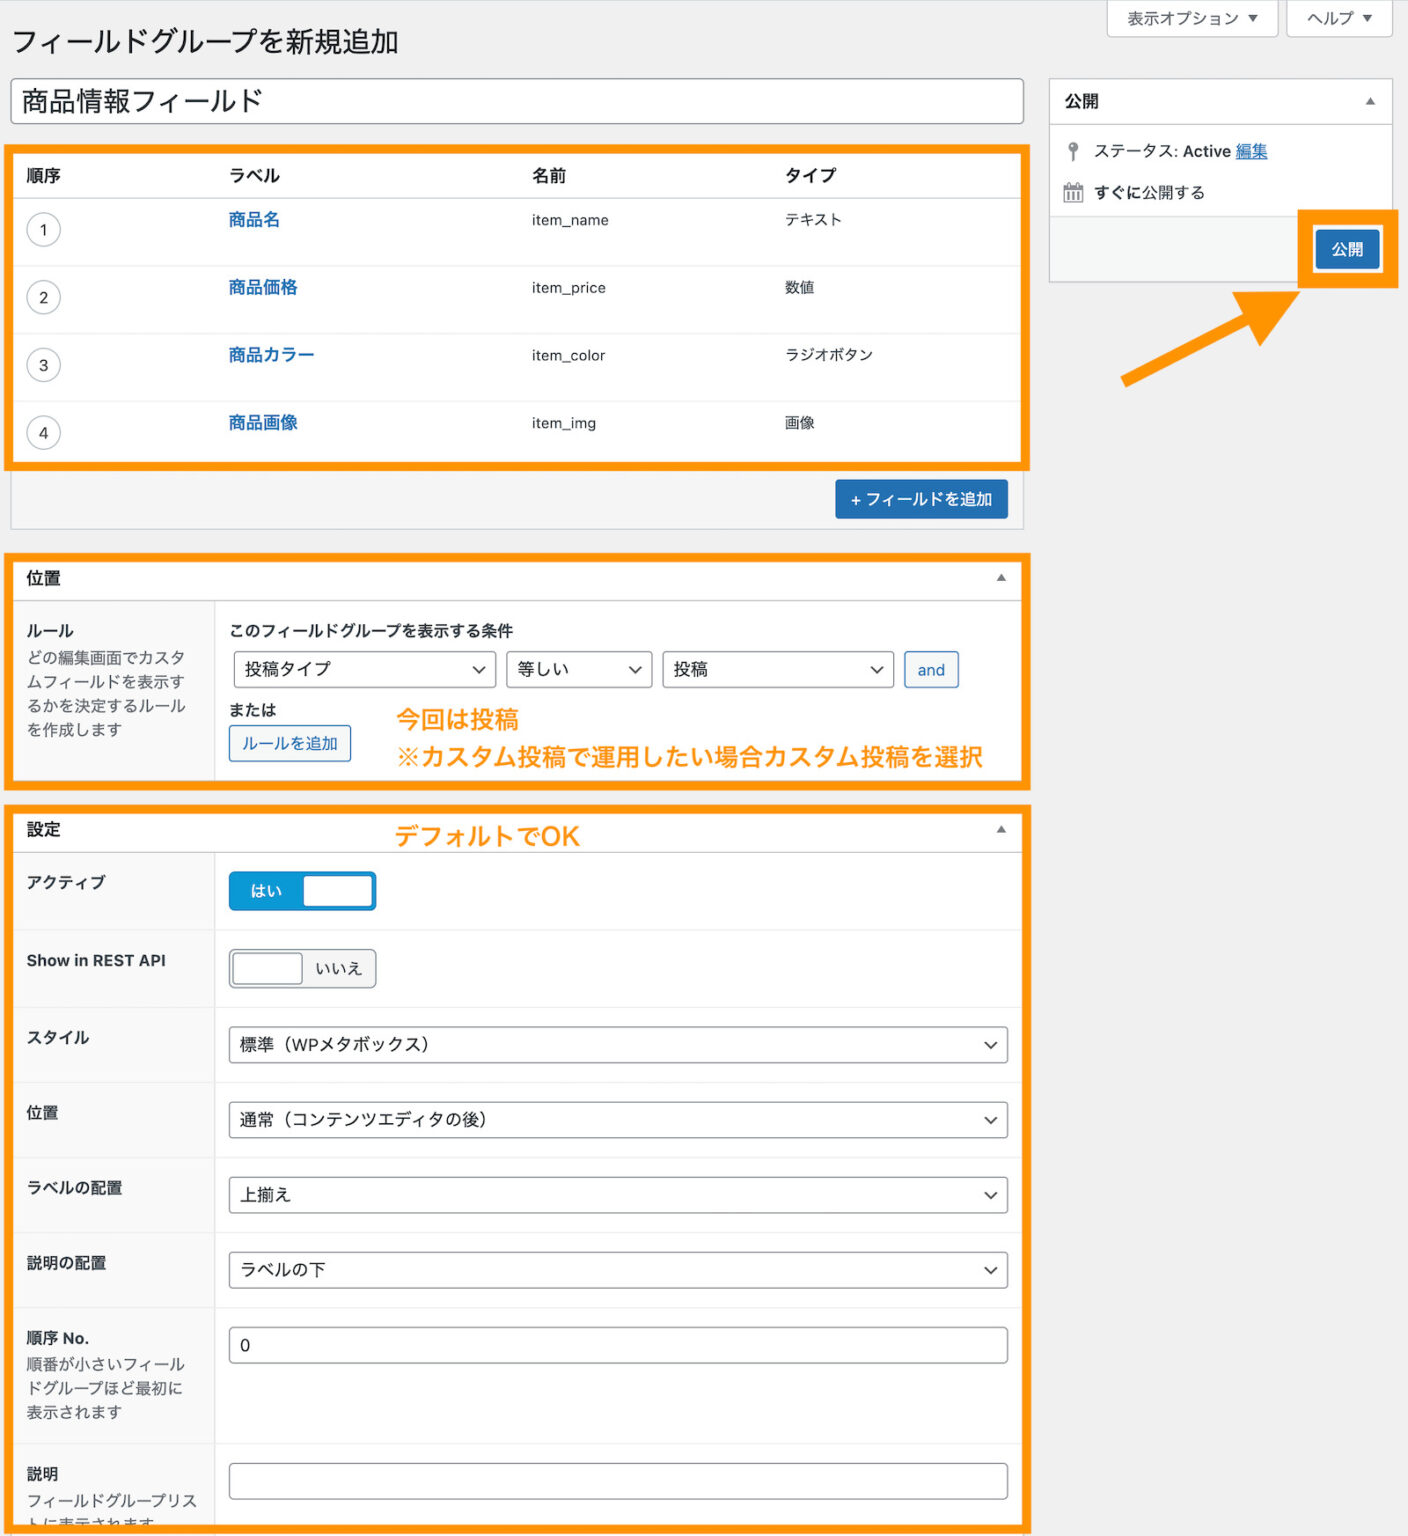Open the 説明の配置 dropdown set to ラベルの下
Screen dimensions: 1408x1536
click(617, 1269)
